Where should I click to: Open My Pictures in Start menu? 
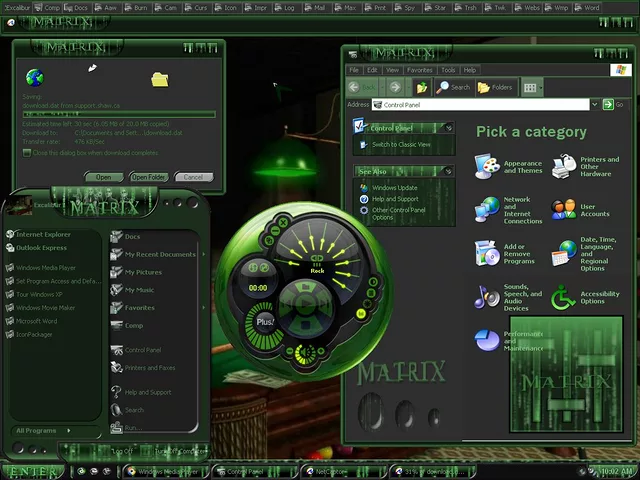[136, 272]
